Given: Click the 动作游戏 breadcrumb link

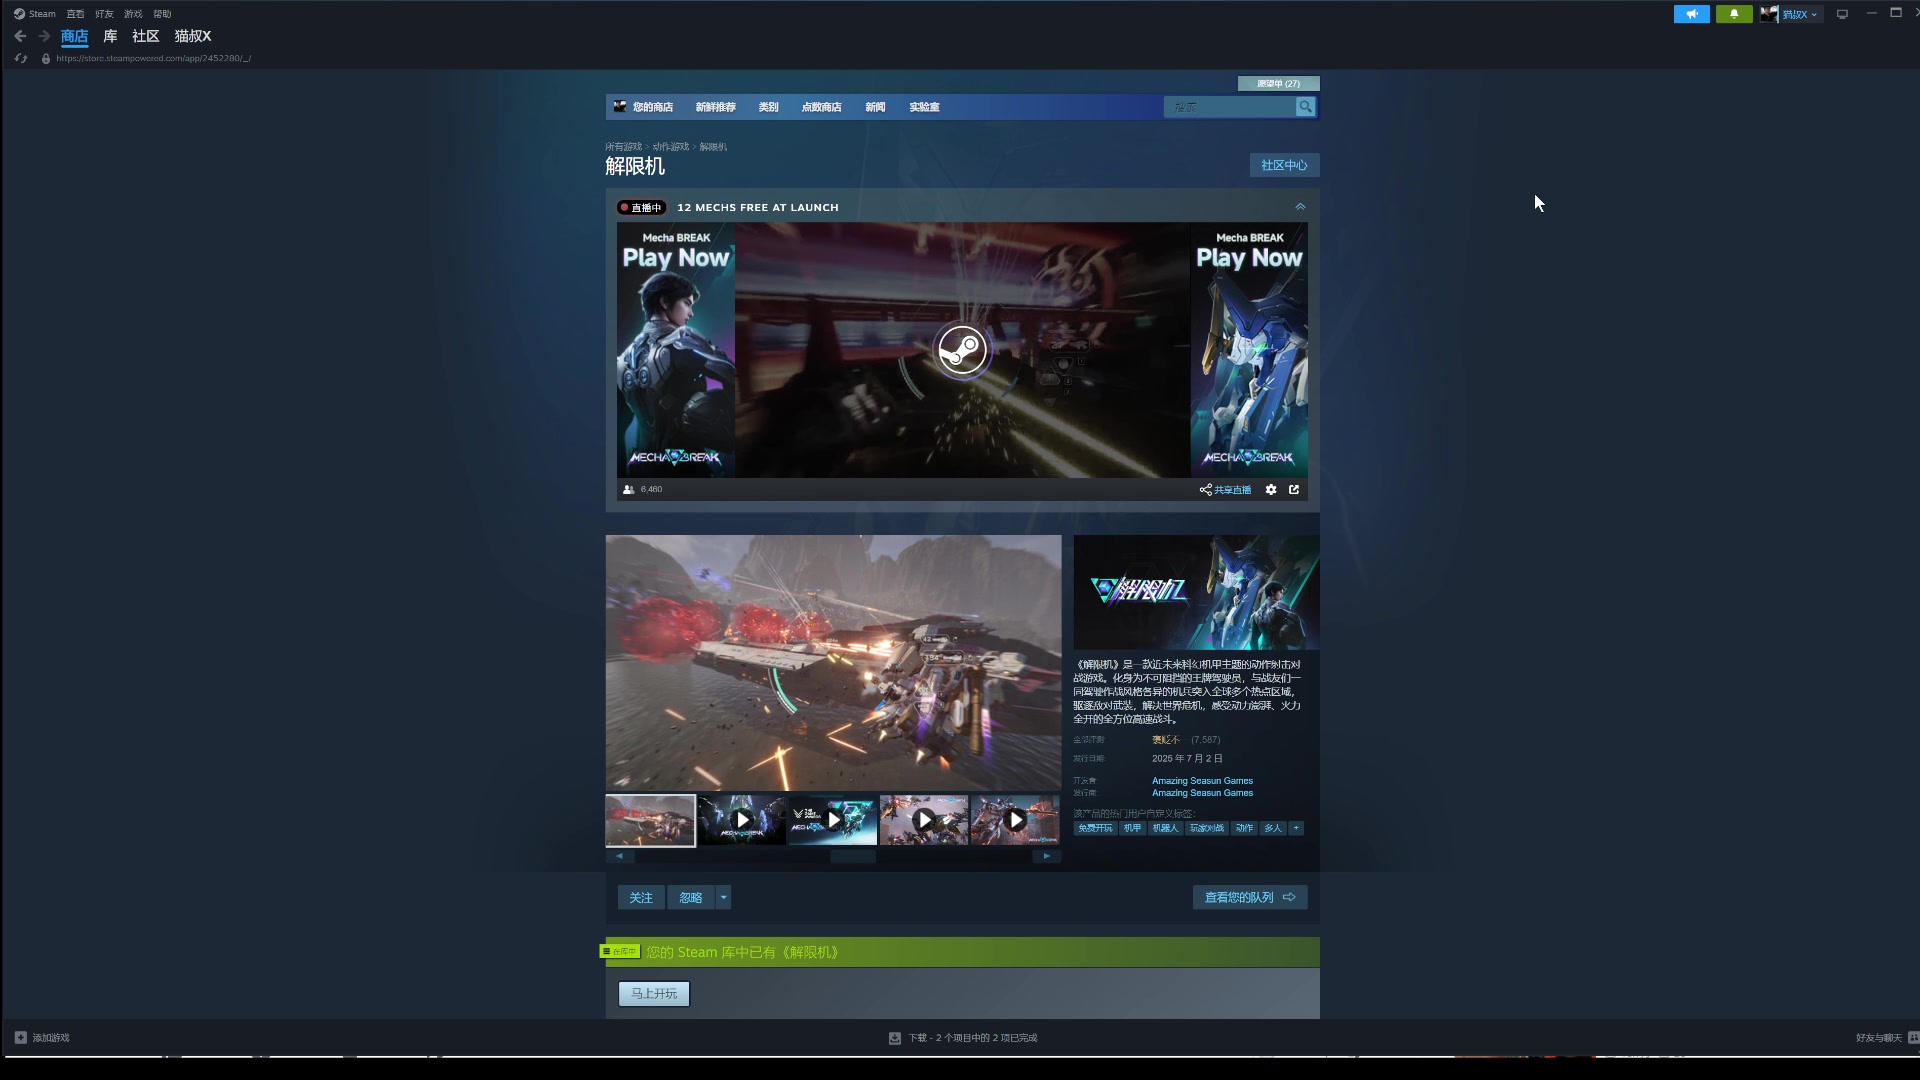Looking at the screenshot, I should pos(671,147).
